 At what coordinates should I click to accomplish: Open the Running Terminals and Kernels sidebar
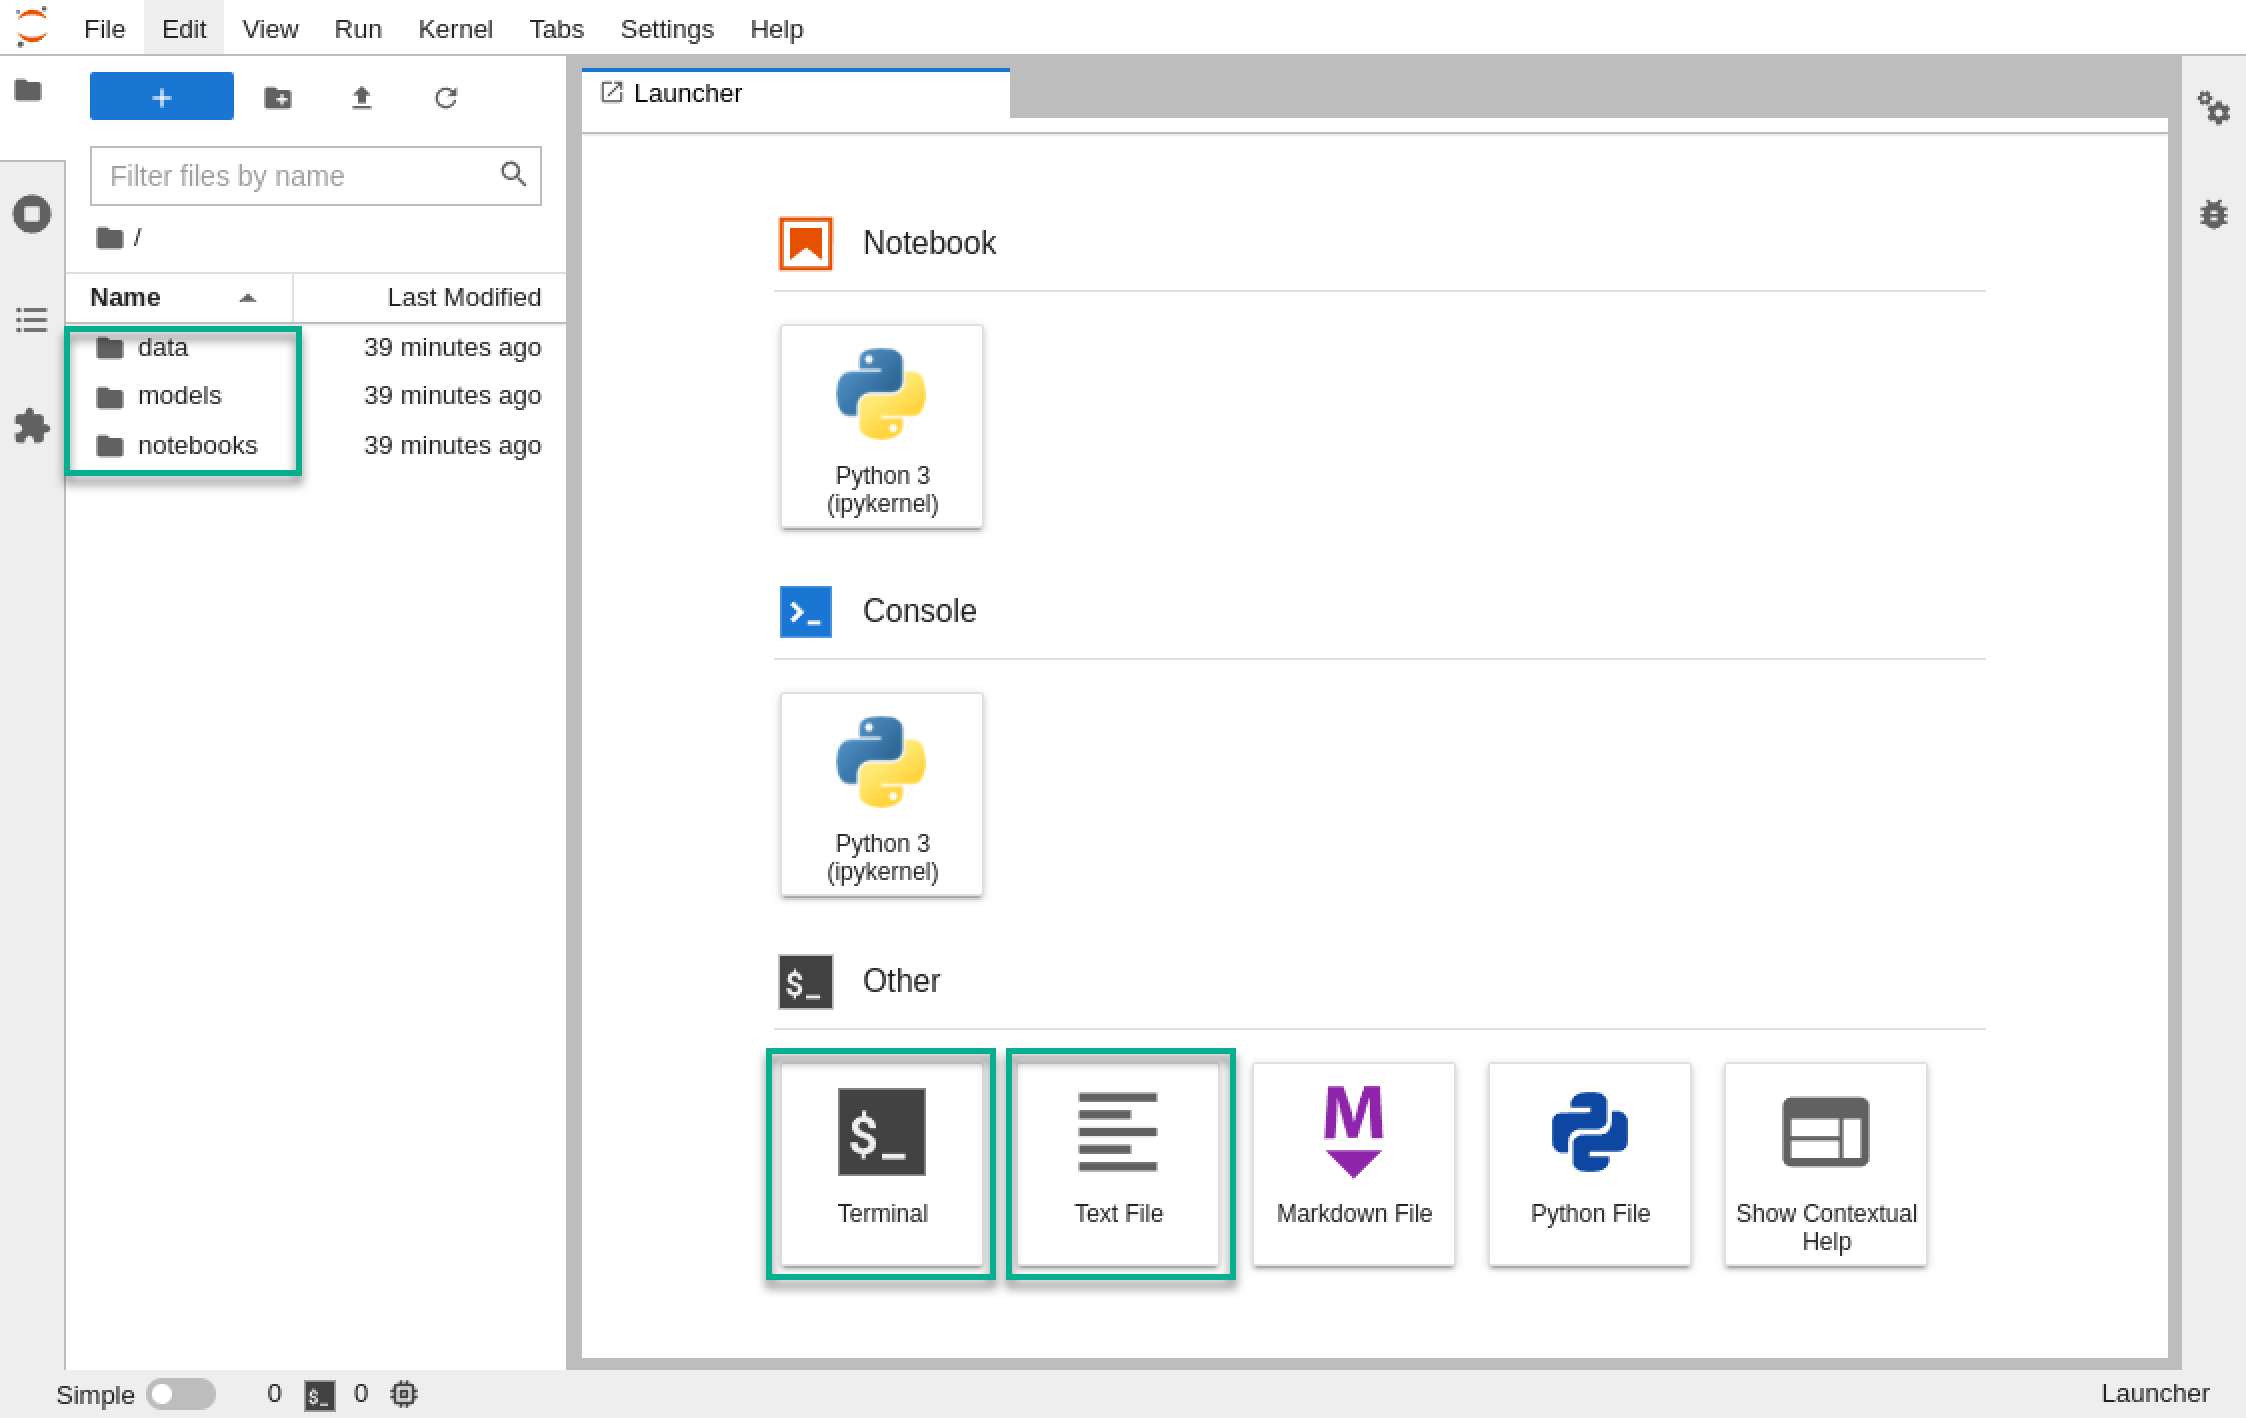pyautogui.click(x=32, y=214)
